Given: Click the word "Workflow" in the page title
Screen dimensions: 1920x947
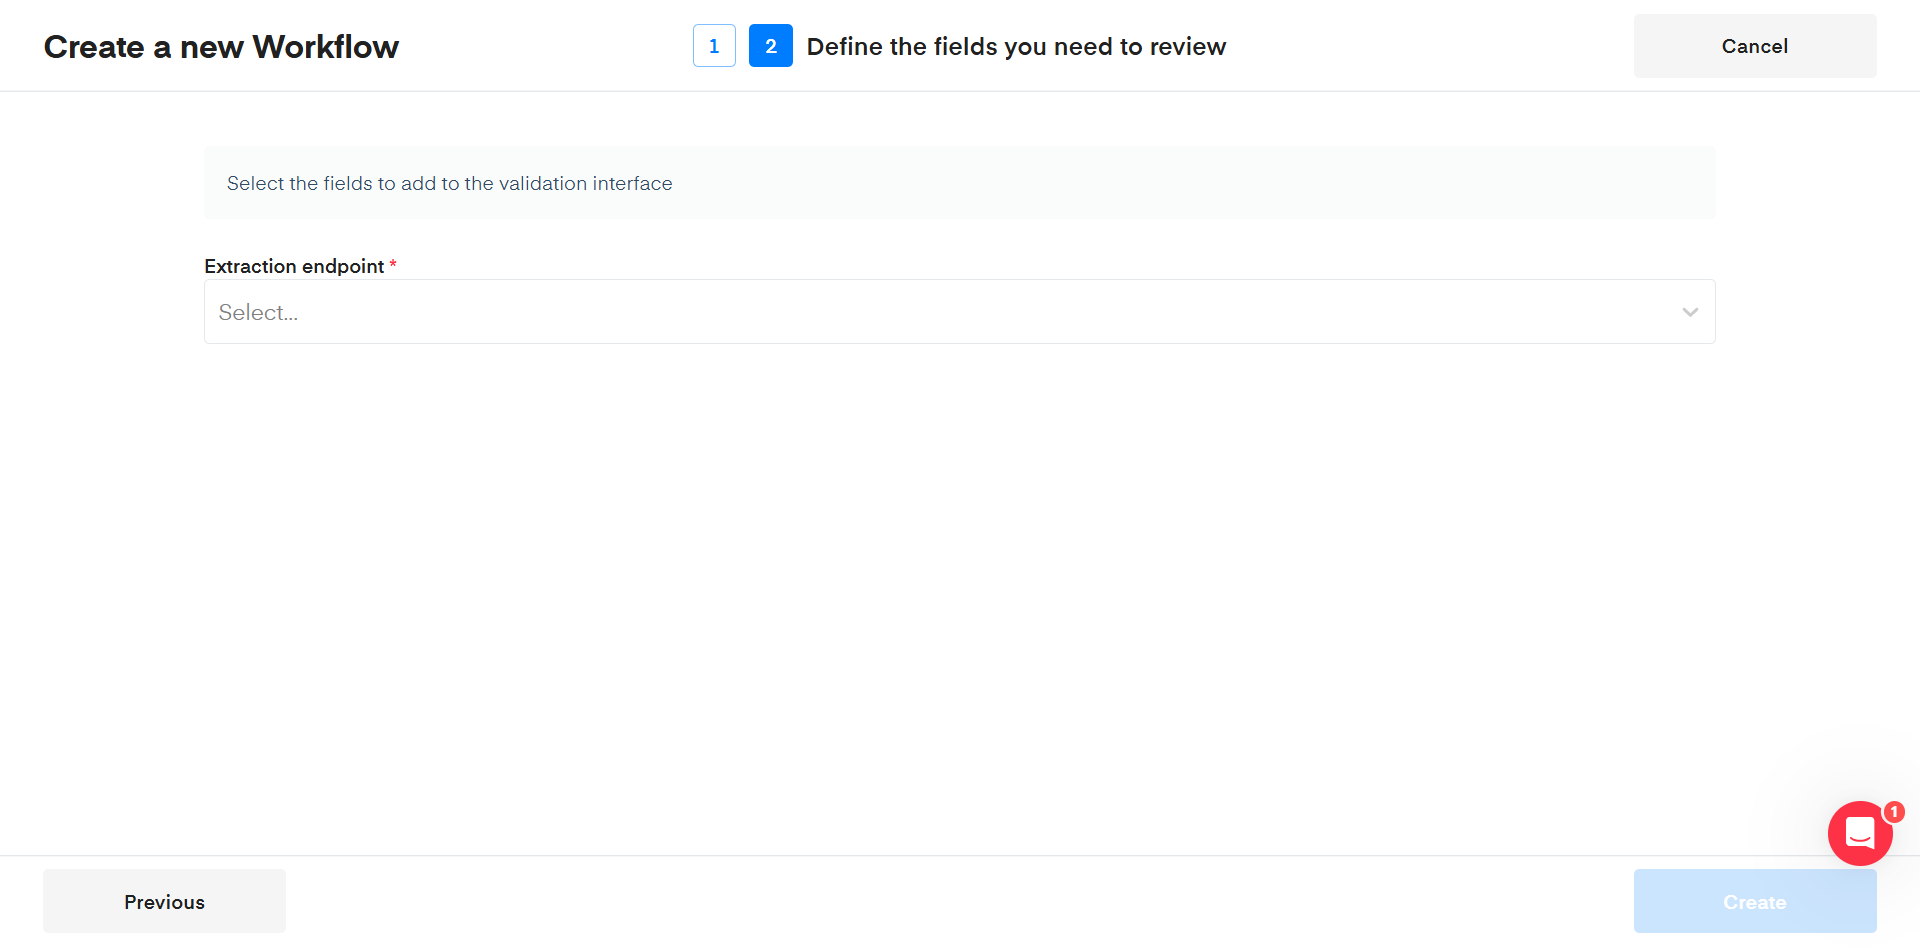Looking at the screenshot, I should click(325, 47).
